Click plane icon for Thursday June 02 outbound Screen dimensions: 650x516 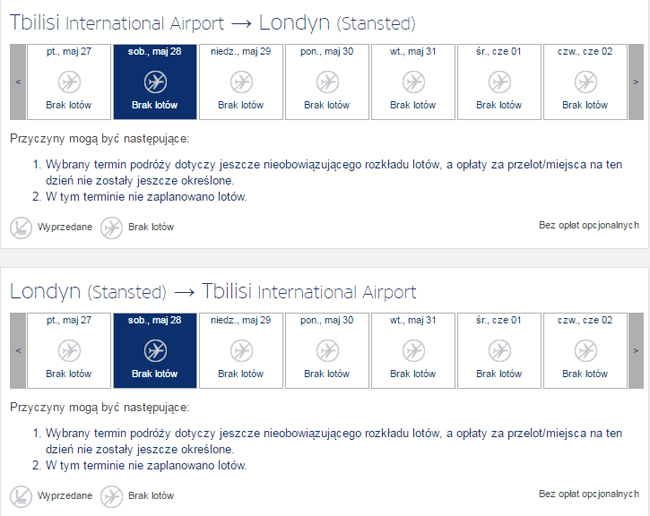(x=585, y=81)
